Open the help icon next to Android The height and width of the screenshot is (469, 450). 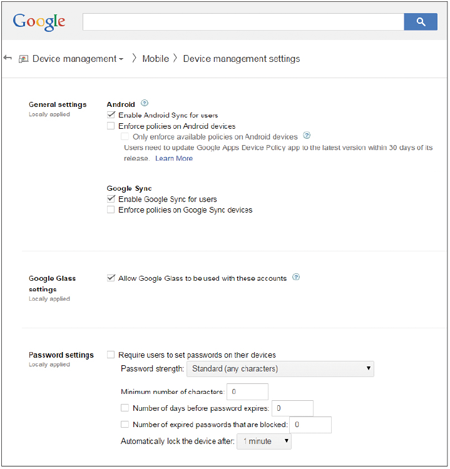click(144, 103)
